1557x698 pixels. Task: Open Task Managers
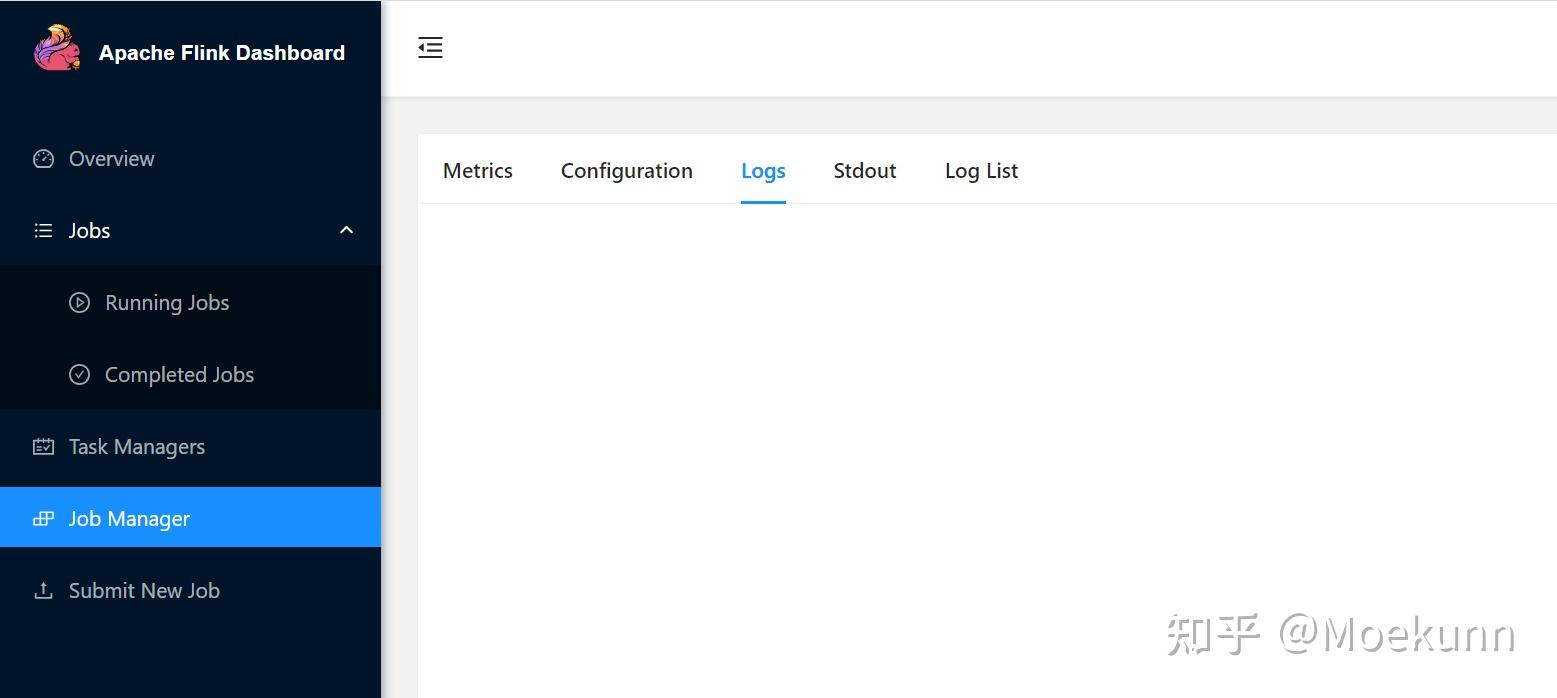[x=190, y=447]
